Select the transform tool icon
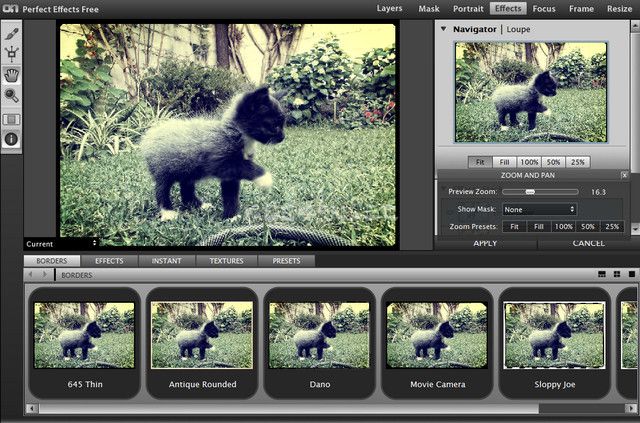 click(11, 54)
